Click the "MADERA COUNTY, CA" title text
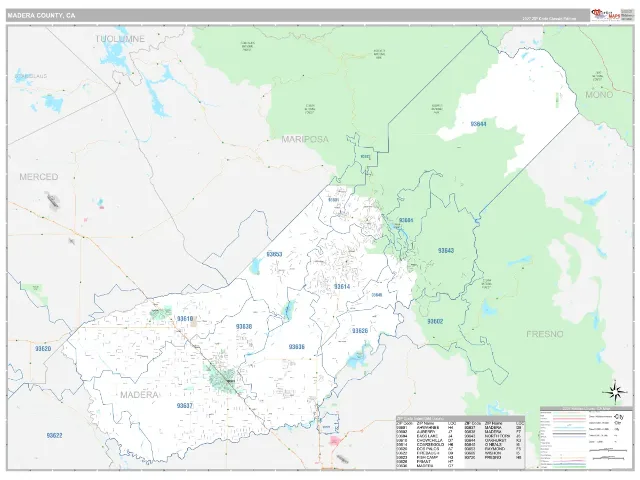Viewport: 640px width, 480px height. pos(41,16)
